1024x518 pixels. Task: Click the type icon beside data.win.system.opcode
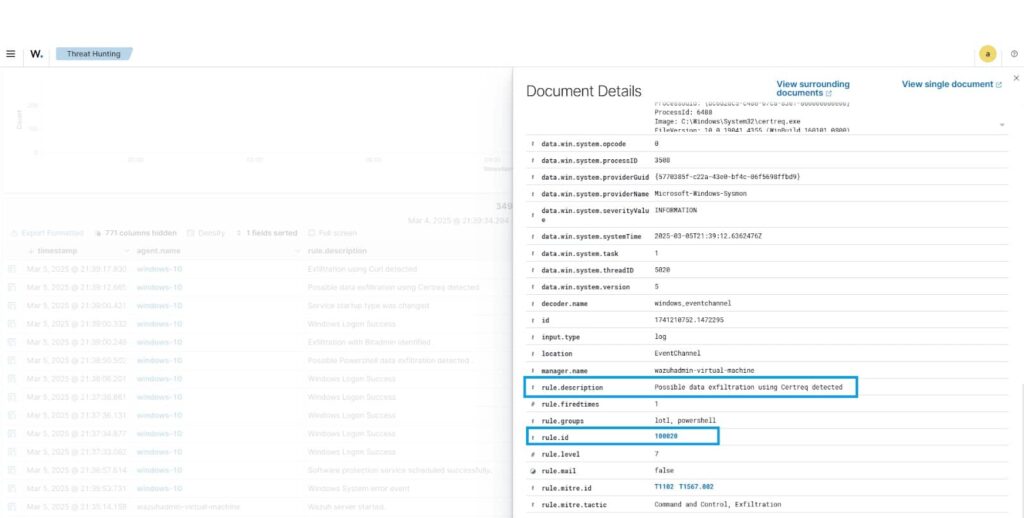click(533, 144)
